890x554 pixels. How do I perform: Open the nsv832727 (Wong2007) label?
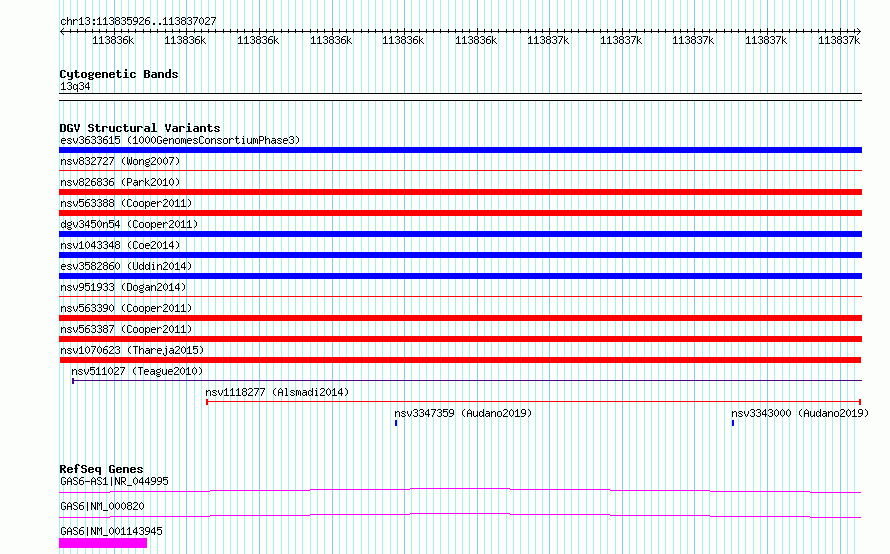120,161
